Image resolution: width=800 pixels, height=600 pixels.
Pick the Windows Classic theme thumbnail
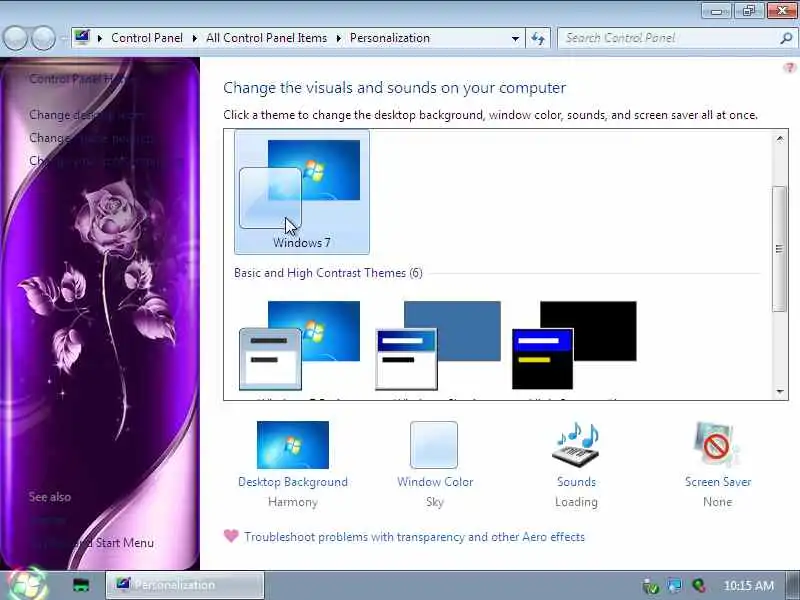[438, 345]
